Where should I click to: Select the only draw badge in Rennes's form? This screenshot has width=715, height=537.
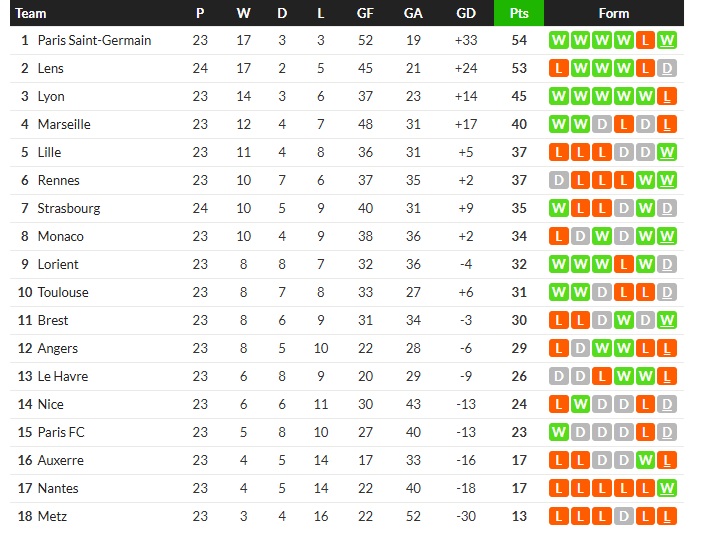point(558,180)
